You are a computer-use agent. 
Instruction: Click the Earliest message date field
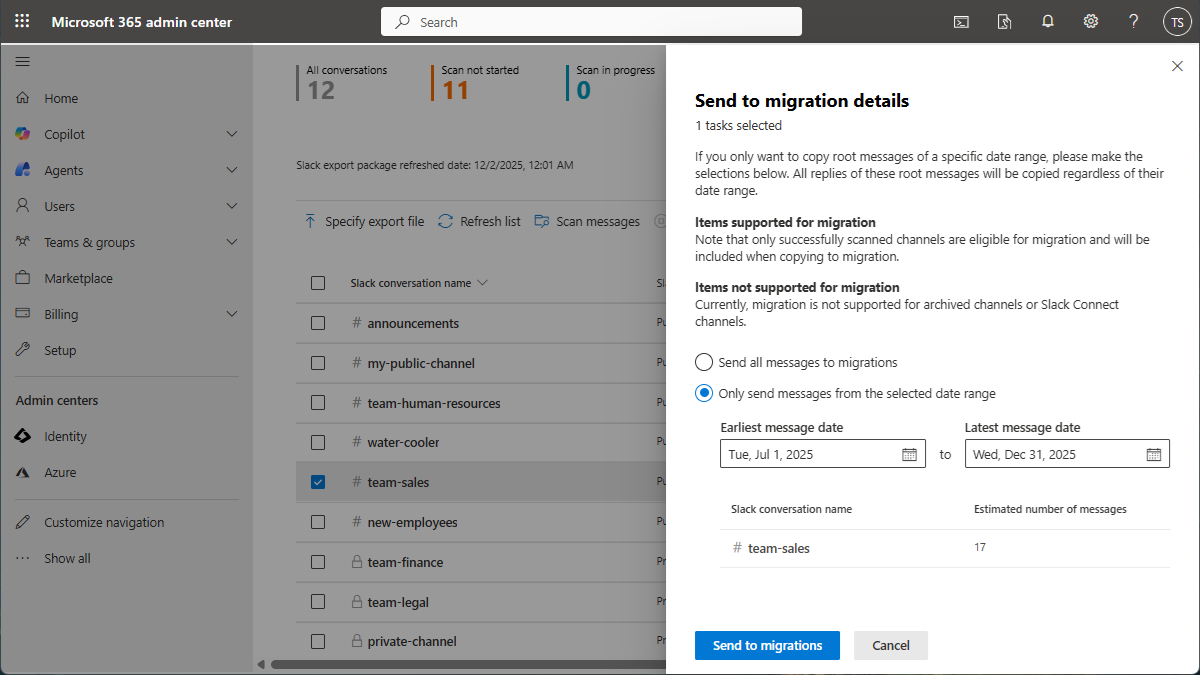pyautogui.click(x=822, y=454)
